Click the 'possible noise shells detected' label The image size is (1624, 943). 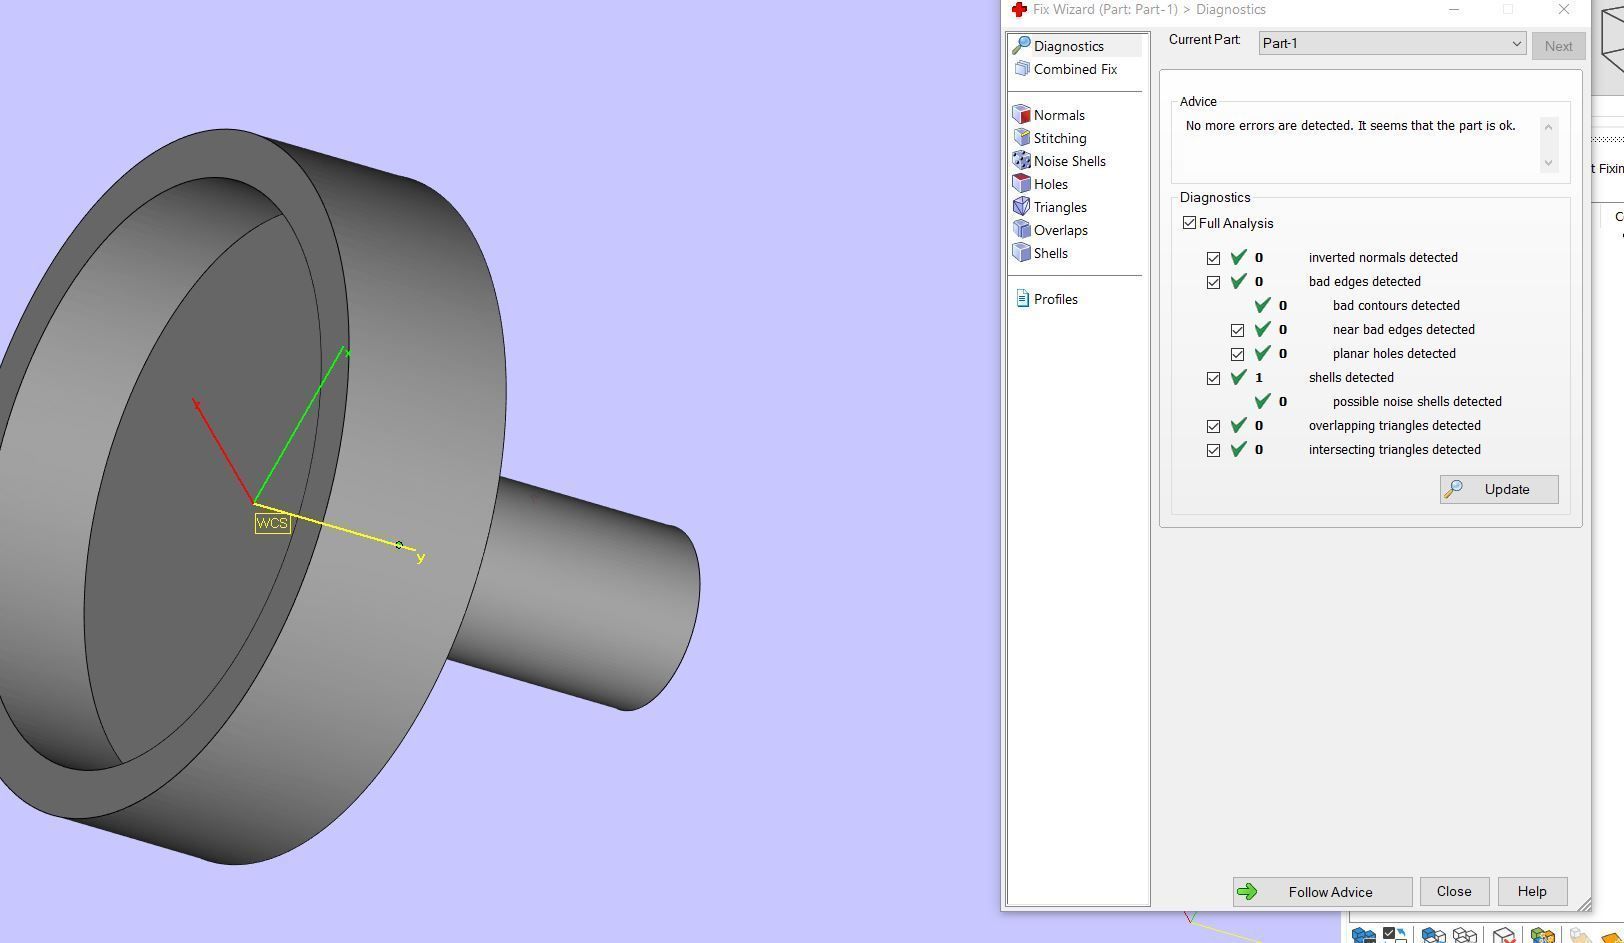(1417, 402)
